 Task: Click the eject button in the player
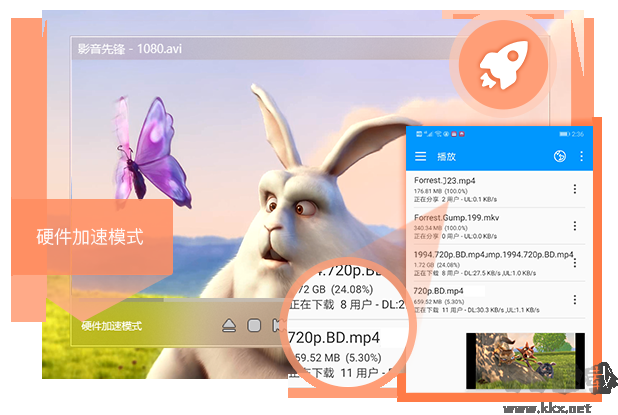[x=229, y=326]
